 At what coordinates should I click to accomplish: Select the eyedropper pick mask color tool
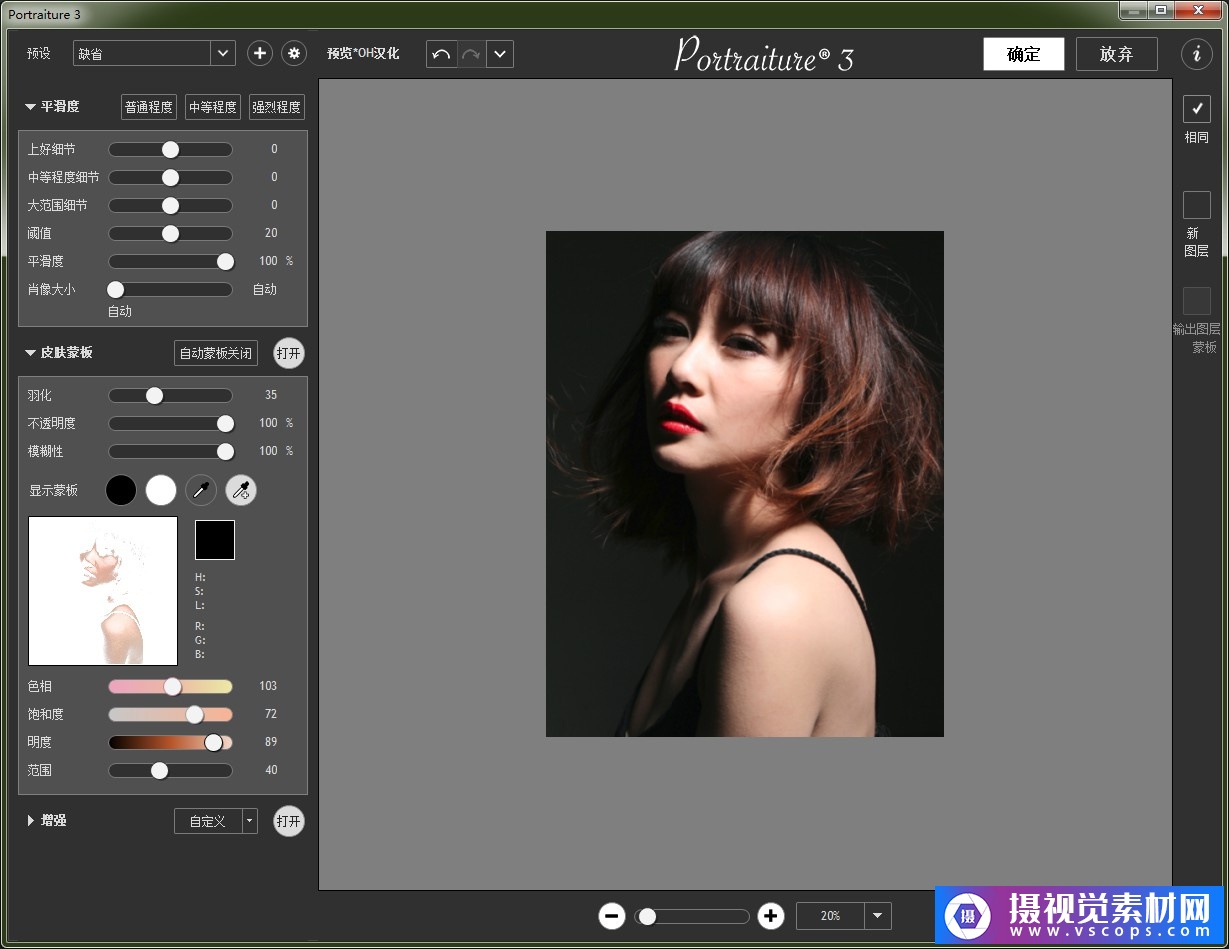click(201, 490)
